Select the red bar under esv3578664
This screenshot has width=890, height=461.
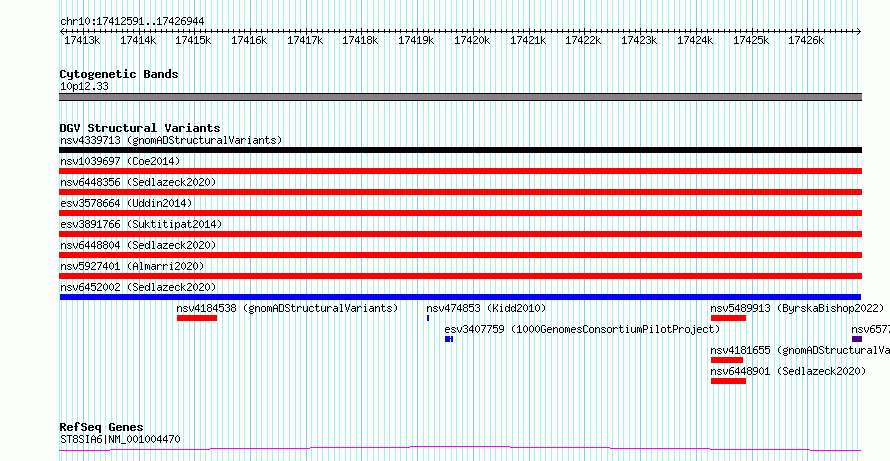(460, 213)
